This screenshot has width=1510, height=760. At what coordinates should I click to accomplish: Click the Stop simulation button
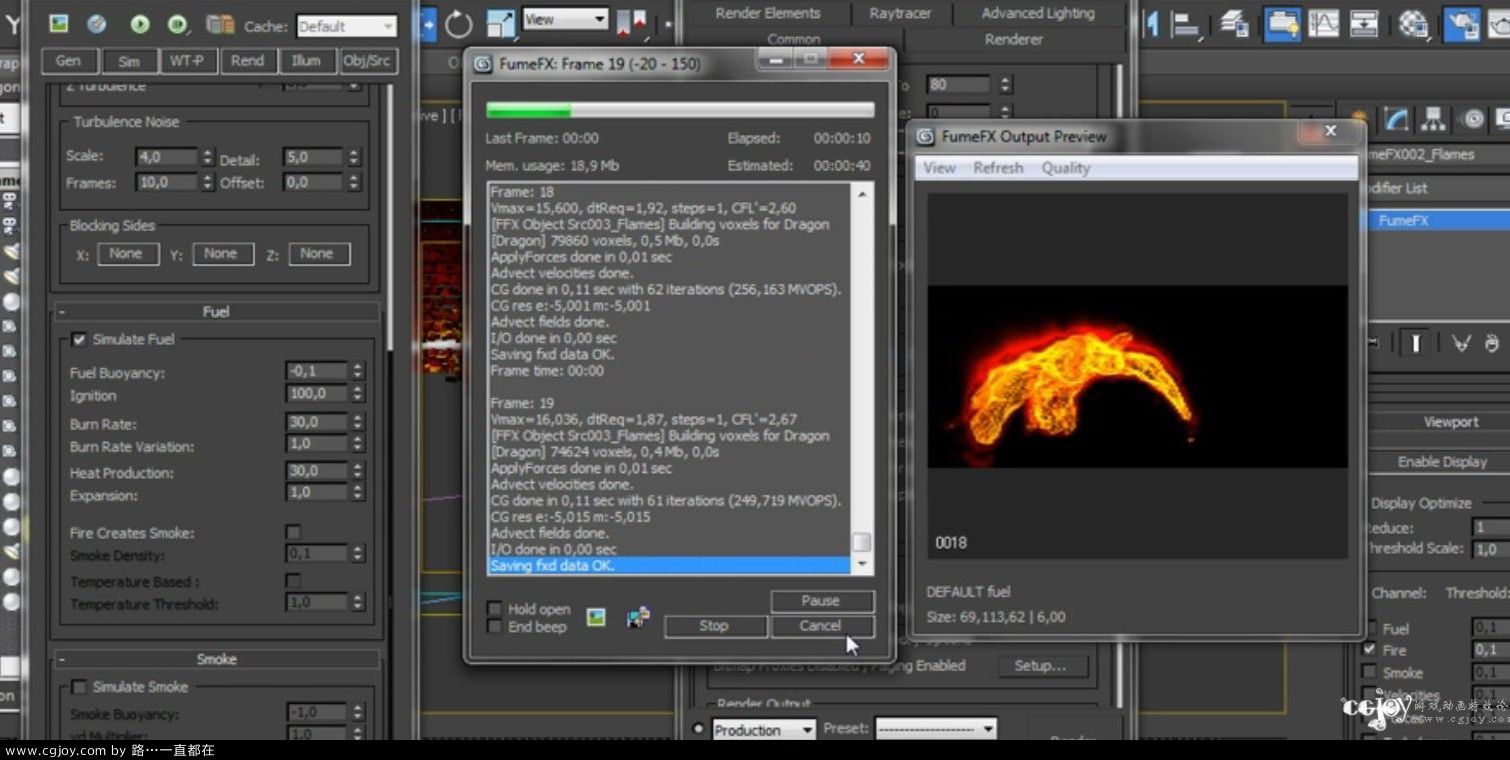tap(714, 626)
